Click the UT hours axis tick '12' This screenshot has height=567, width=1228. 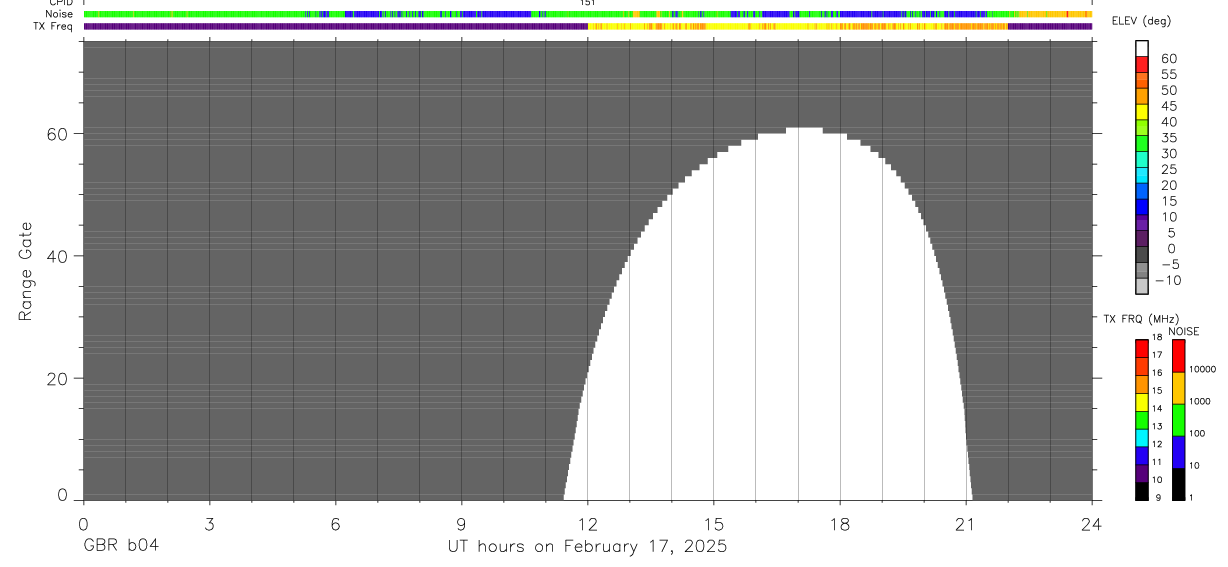click(587, 524)
